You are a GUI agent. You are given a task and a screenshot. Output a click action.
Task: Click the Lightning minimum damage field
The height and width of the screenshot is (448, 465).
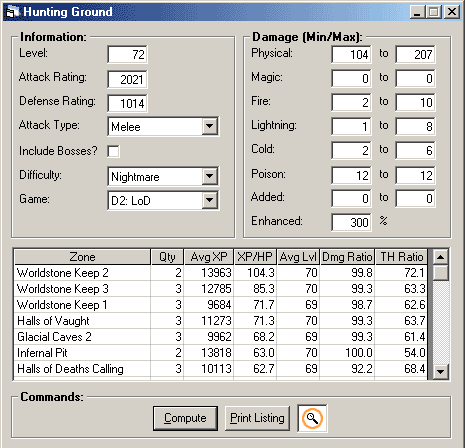tap(351, 126)
